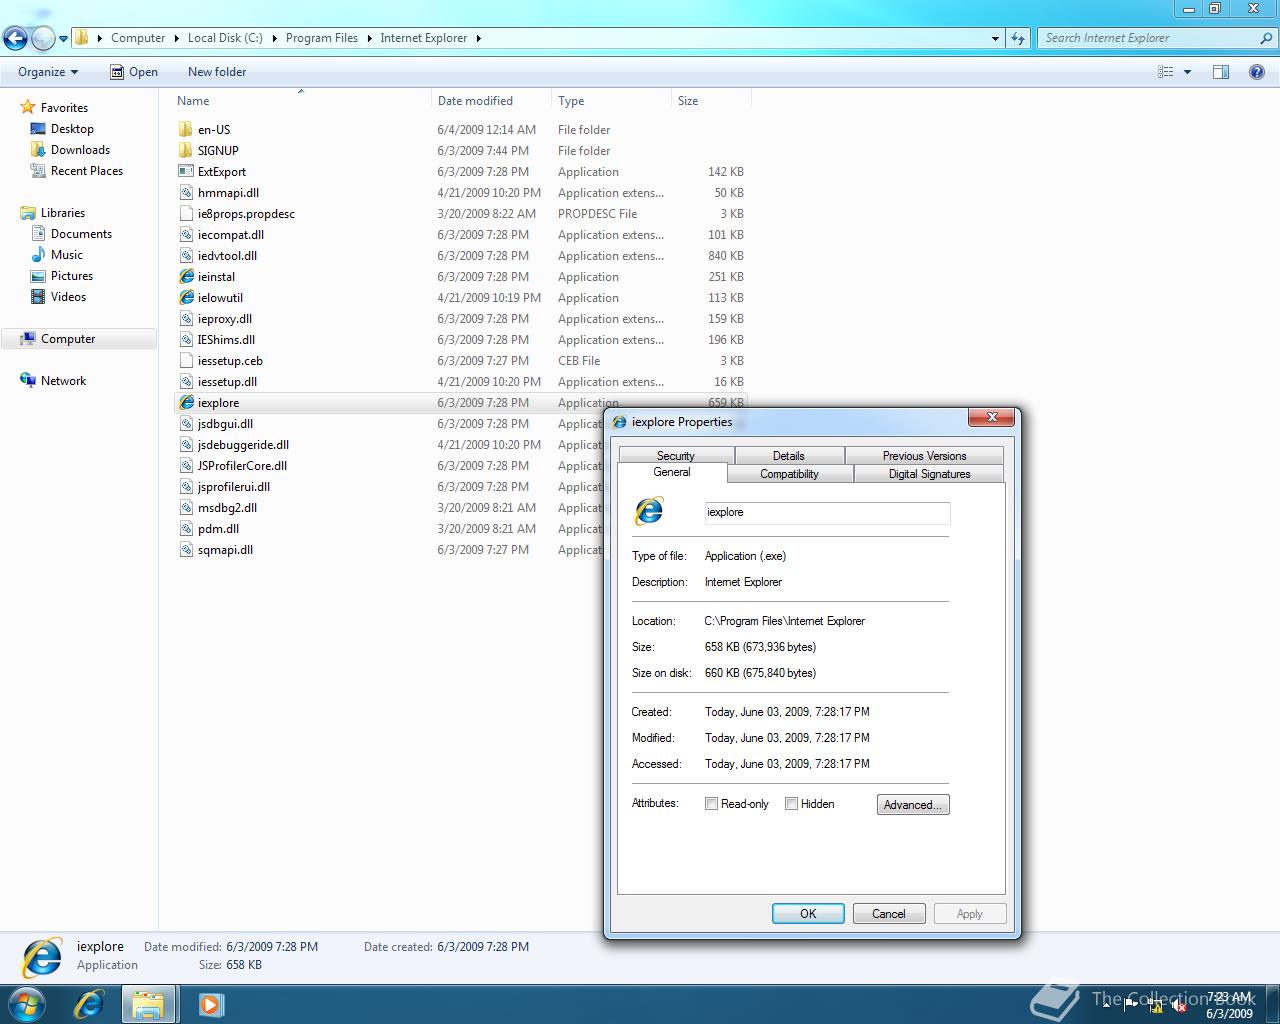Select the ieinstal application icon
This screenshot has width=1280, height=1024.
(186, 276)
